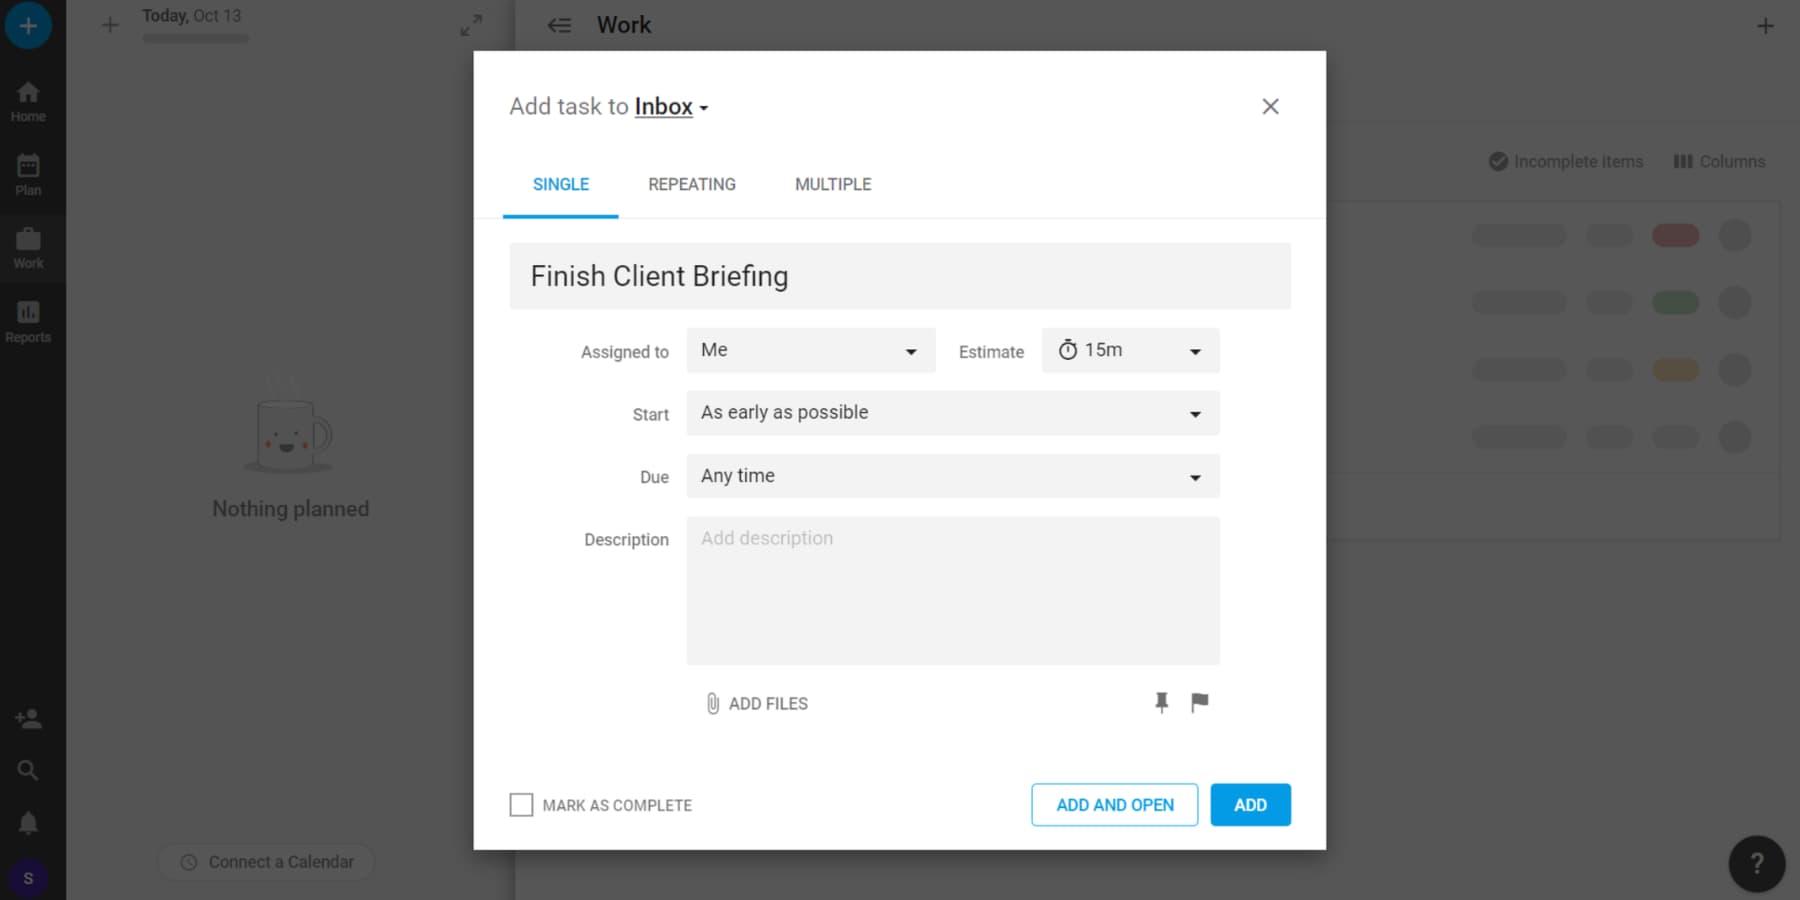
Task: Open notifications via the bell icon
Action: (28, 822)
